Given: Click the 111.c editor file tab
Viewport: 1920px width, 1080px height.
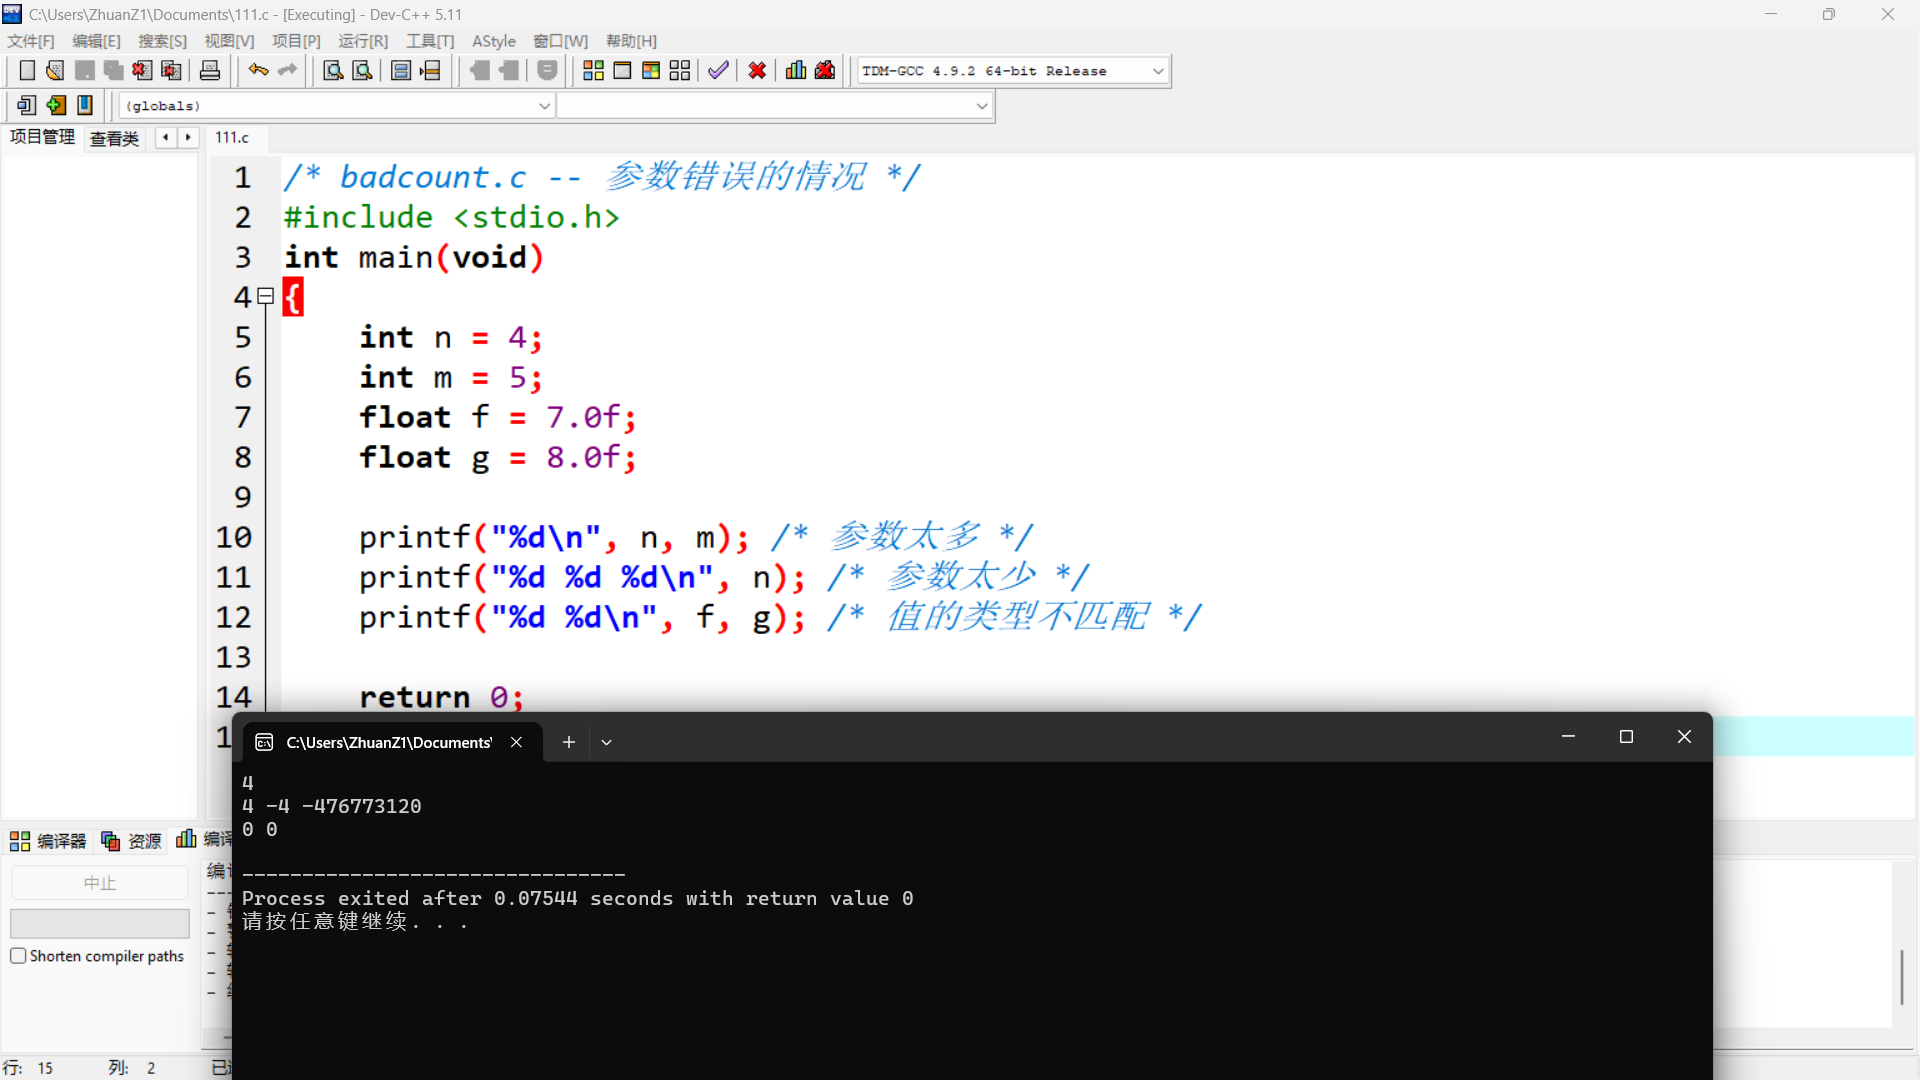Looking at the screenshot, I should pyautogui.click(x=232, y=138).
